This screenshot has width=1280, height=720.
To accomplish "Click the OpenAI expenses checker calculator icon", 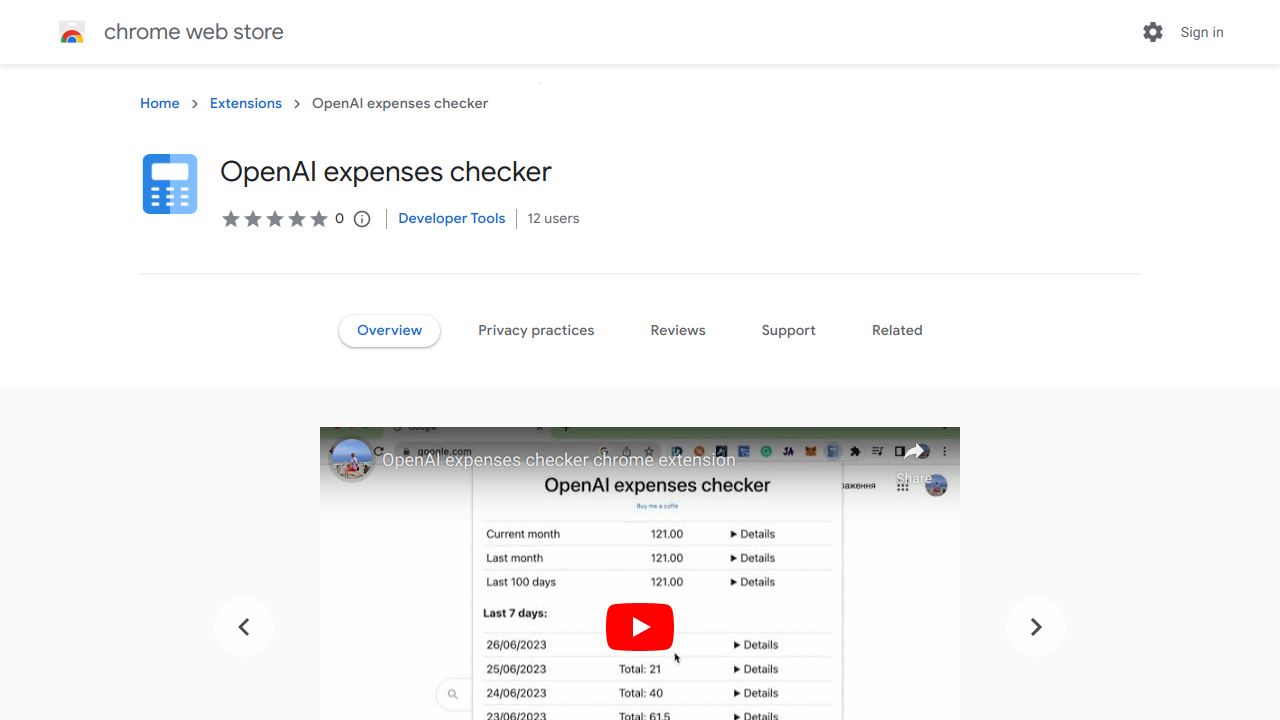I will (170, 184).
